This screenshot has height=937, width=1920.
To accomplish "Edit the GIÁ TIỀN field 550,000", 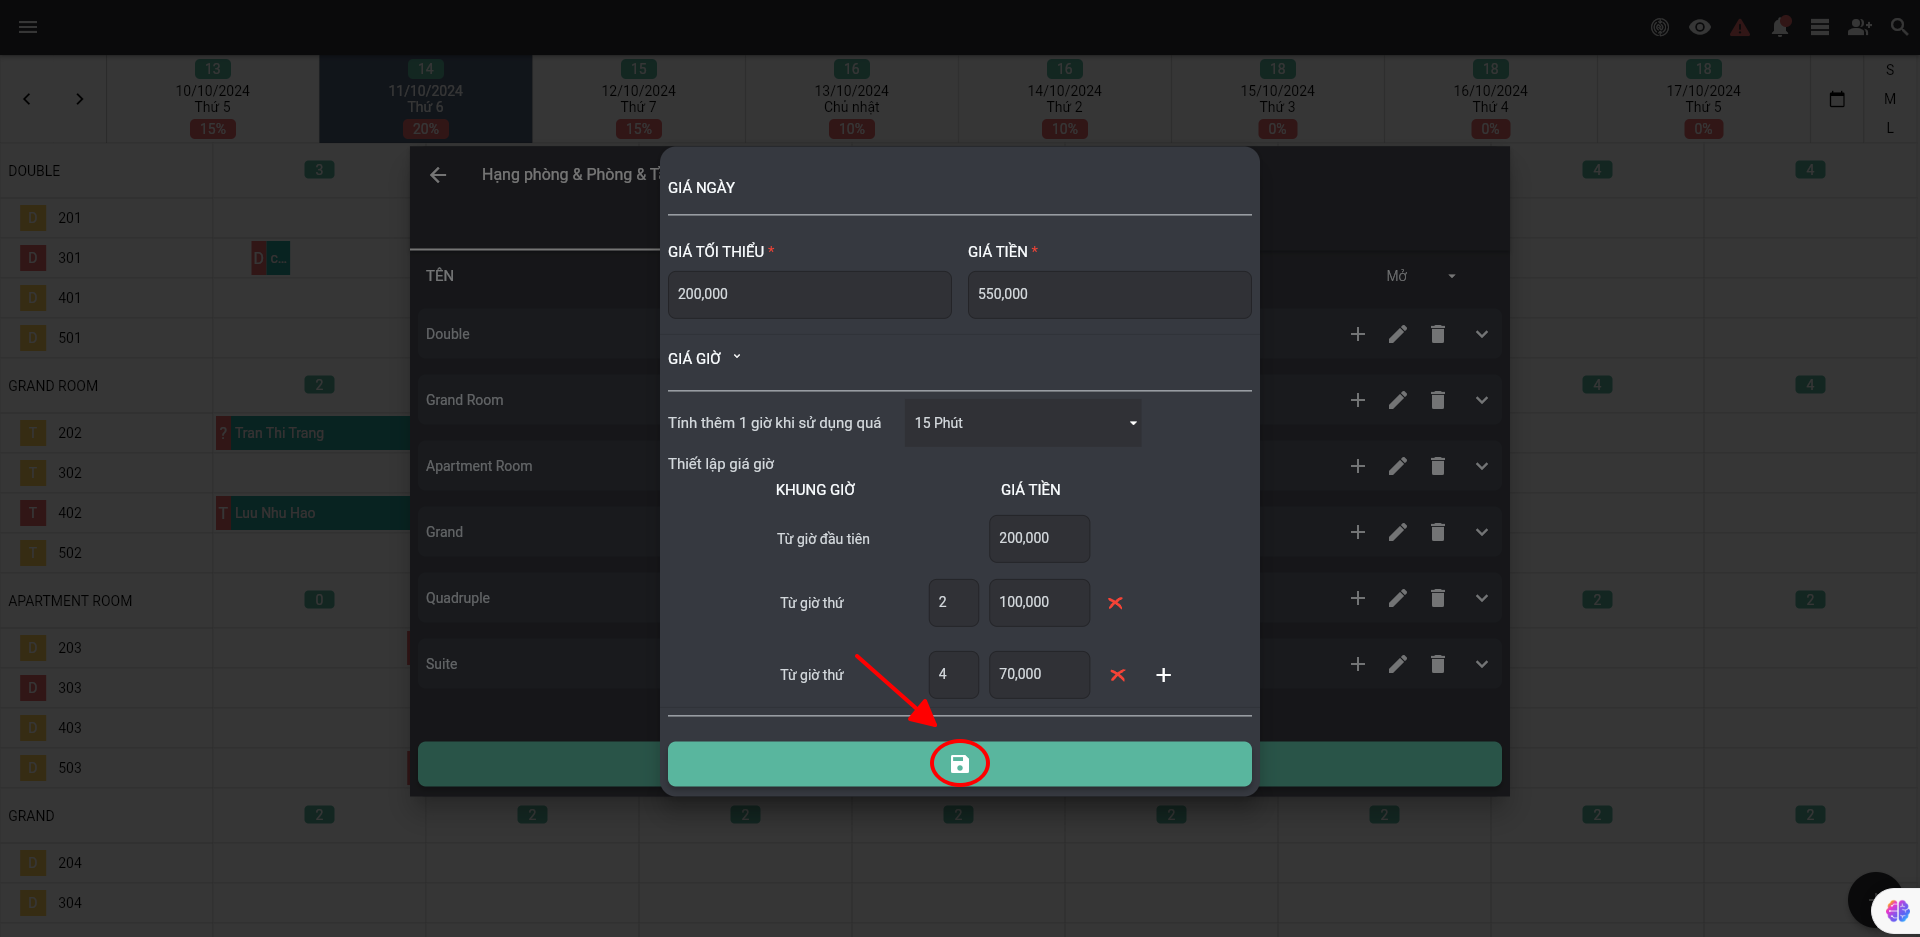I will [x=1109, y=295].
